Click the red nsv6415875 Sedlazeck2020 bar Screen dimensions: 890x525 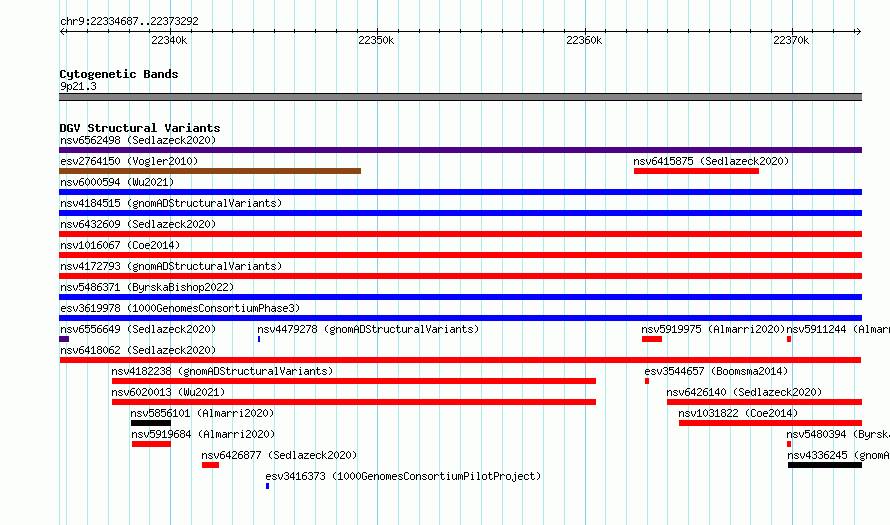pos(696,171)
